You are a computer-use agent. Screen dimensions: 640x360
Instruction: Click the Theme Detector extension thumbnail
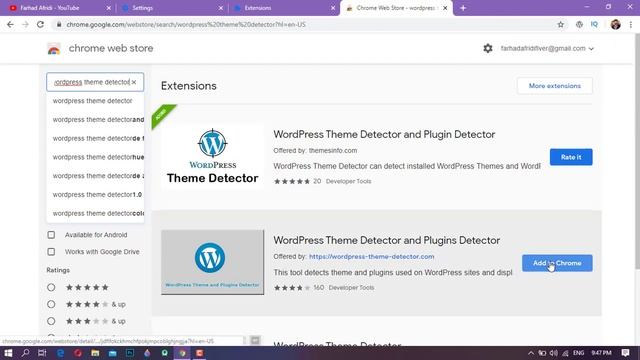[x=212, y=157]
